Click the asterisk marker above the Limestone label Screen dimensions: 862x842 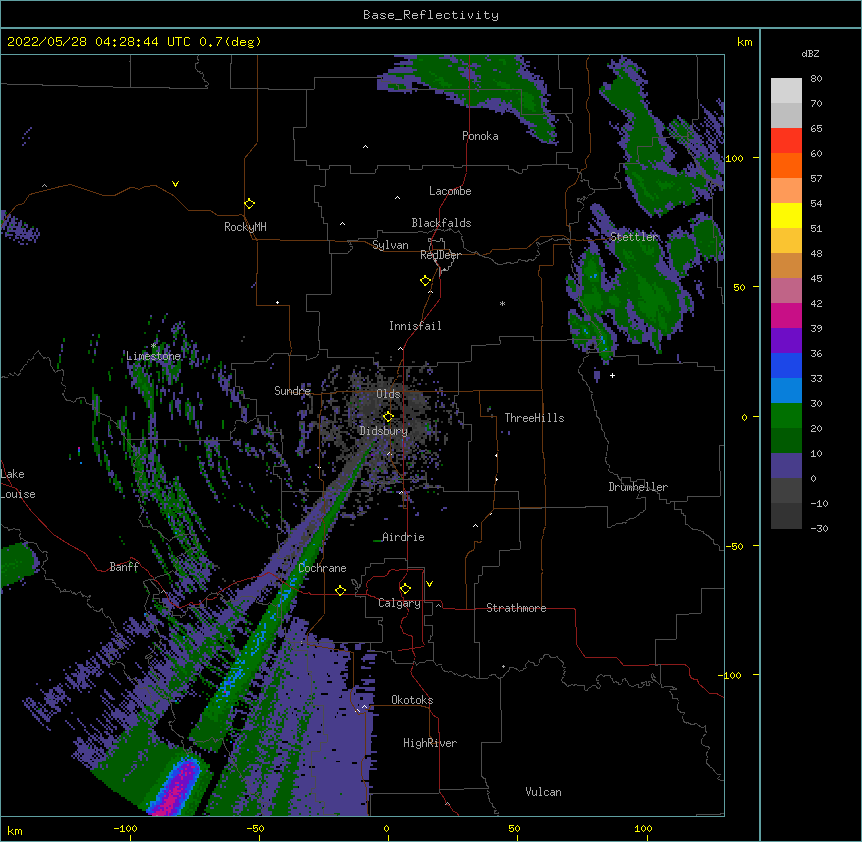[153, 345]
